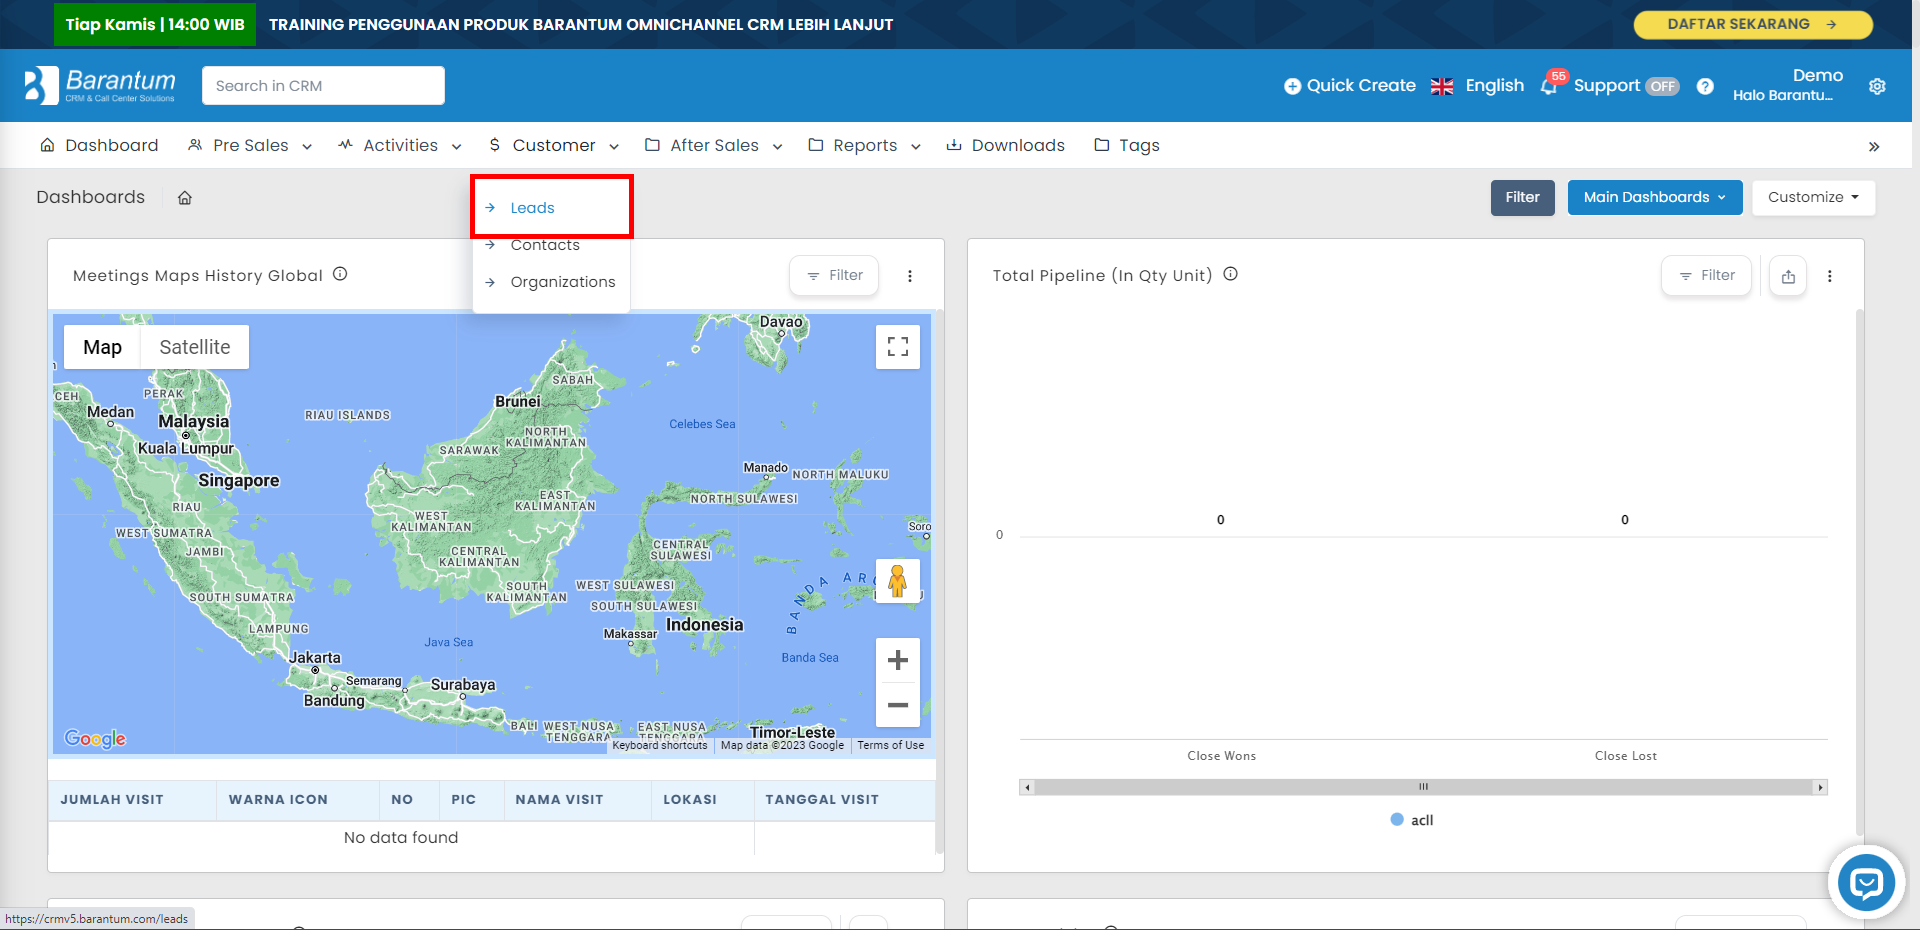This screenshot has width=1920, height=930.
Task: Zoom out on the map
Action: 898,705
